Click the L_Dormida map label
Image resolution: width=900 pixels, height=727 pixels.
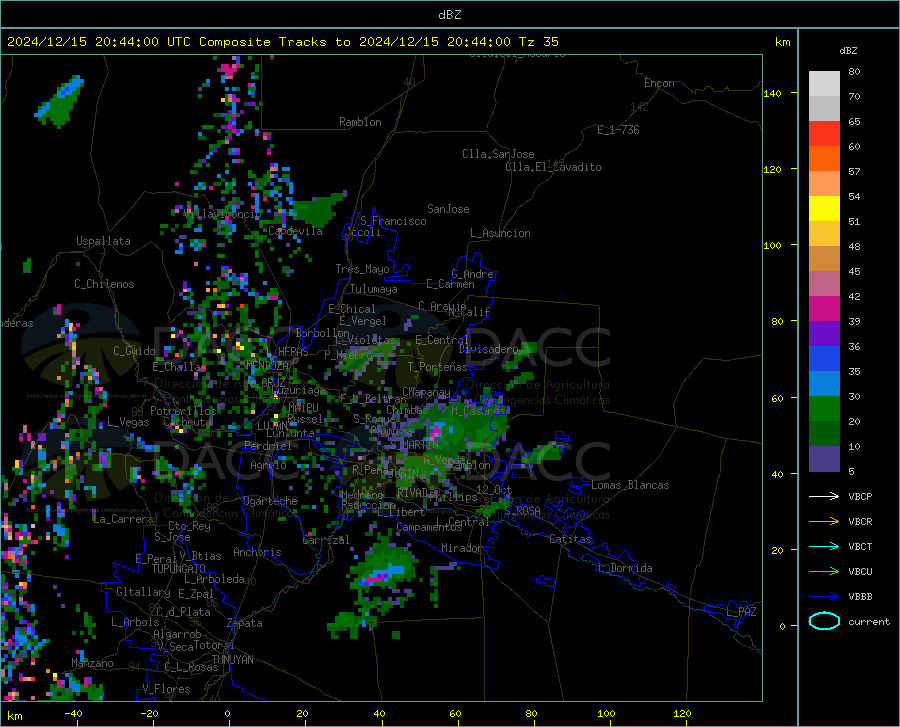(624, 568)
